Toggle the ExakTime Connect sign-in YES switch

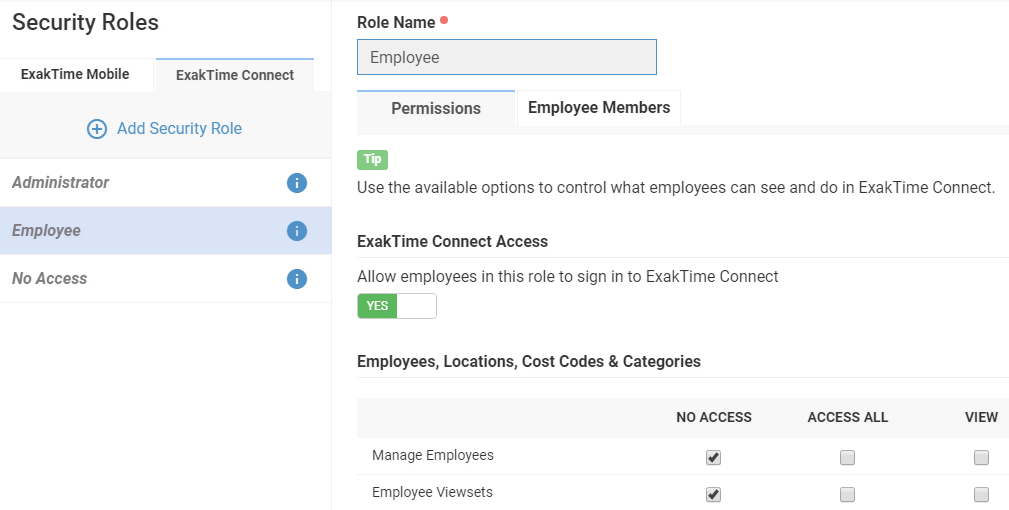coord(397,306)
